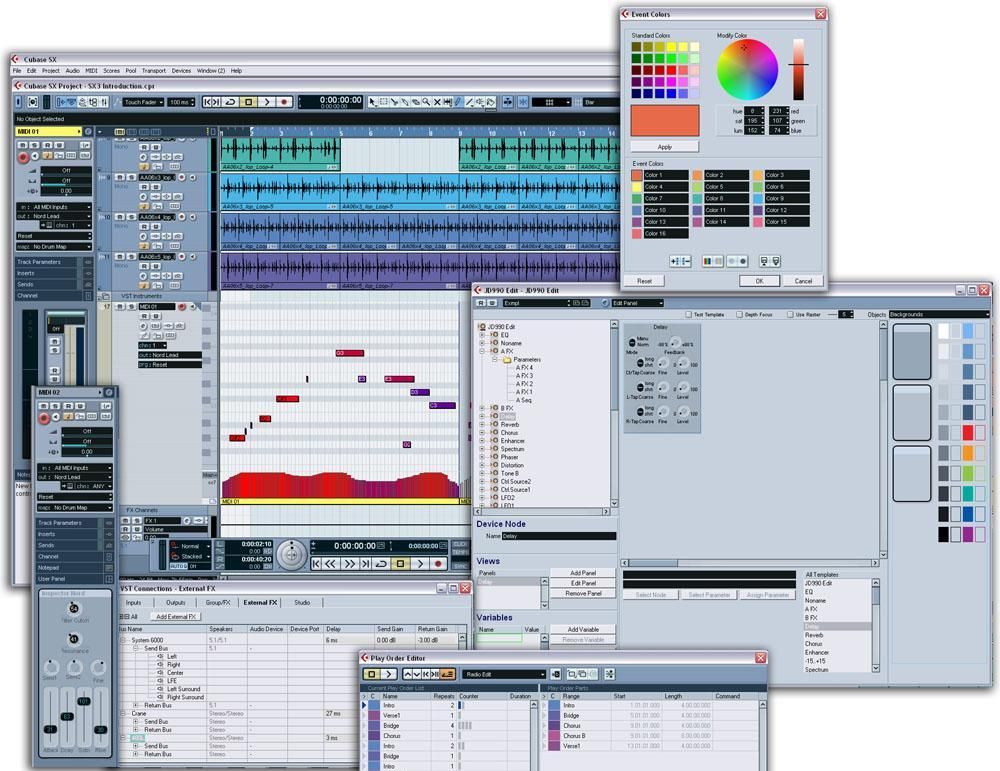1000x771 pixels.
Task: Click the Add Panel button
Action: click(583, 573)
